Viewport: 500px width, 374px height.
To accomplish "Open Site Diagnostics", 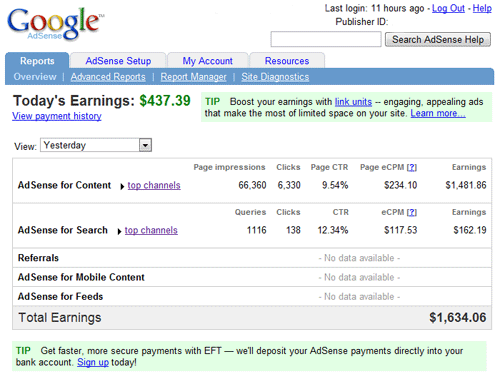I will click(x=275, y=77).
